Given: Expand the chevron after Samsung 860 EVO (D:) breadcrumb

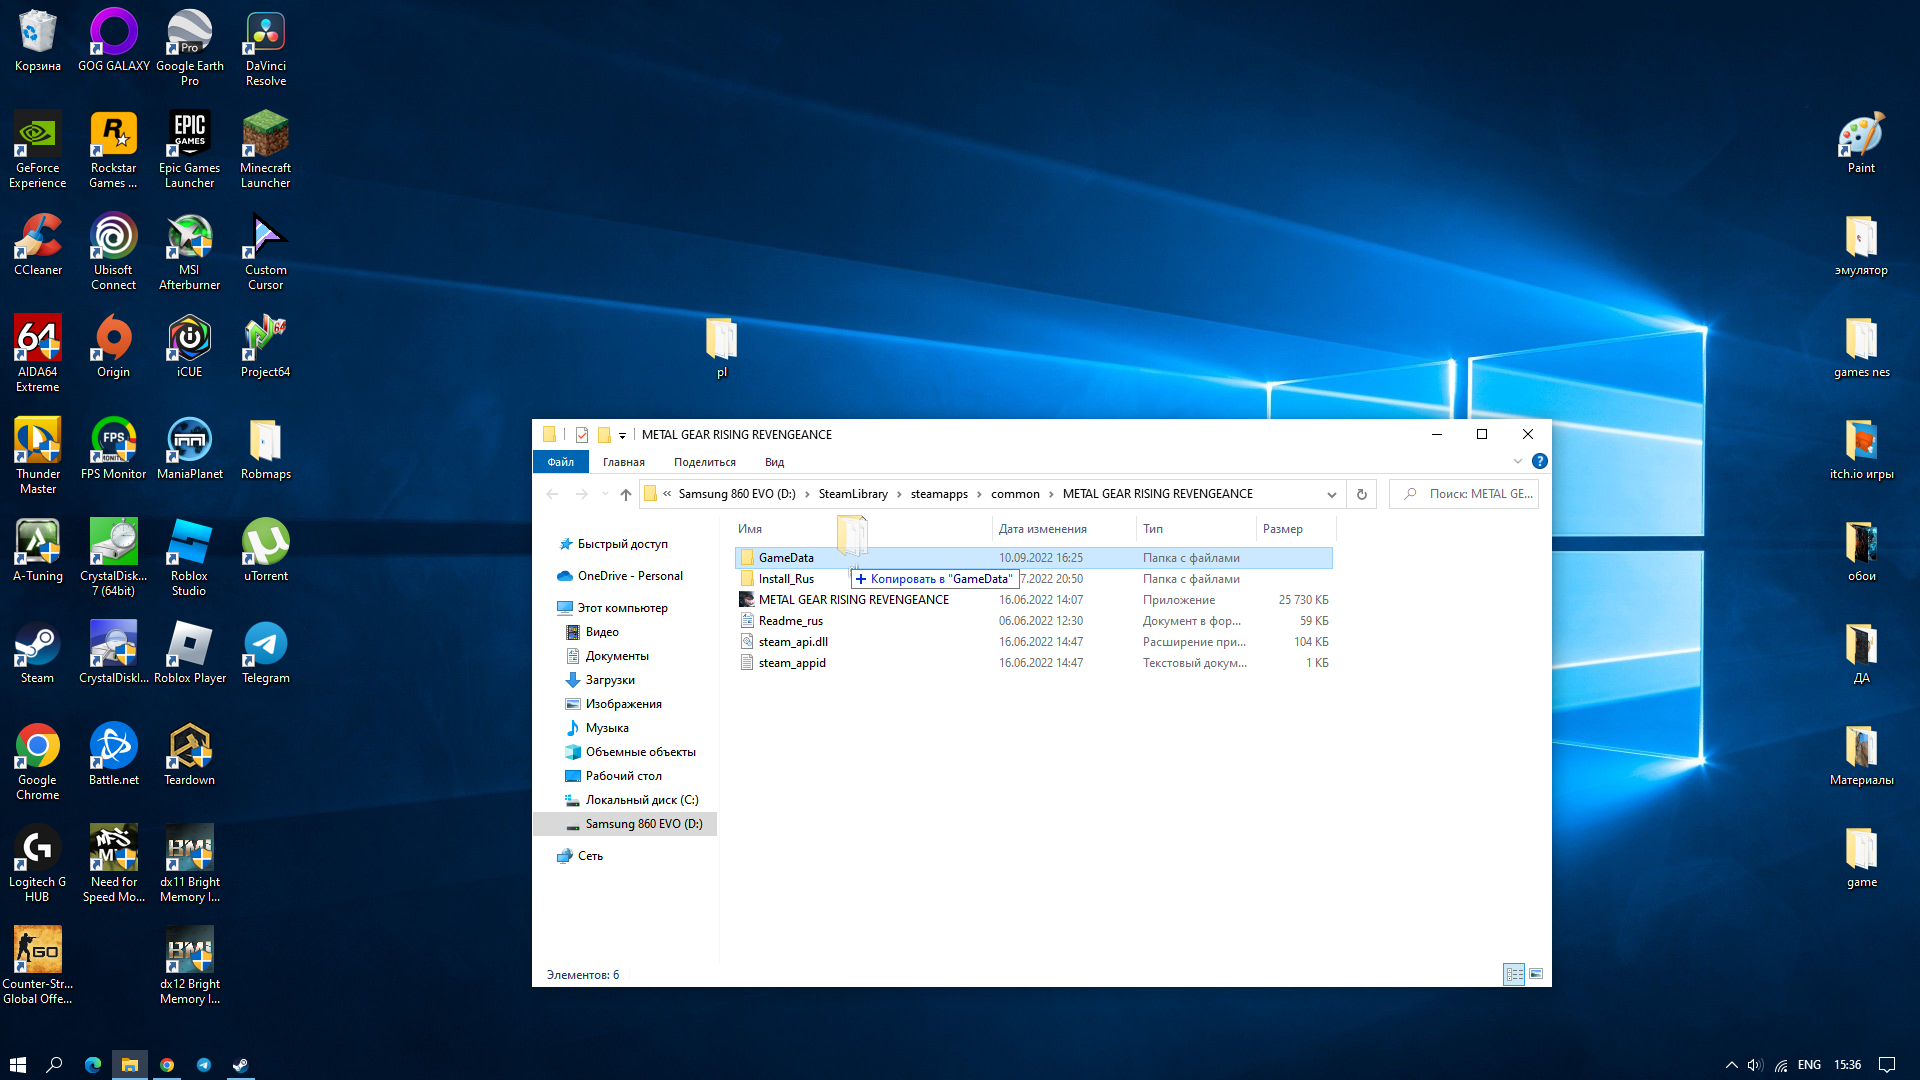Looking at the screenshot, I should [x=807, y=494].
